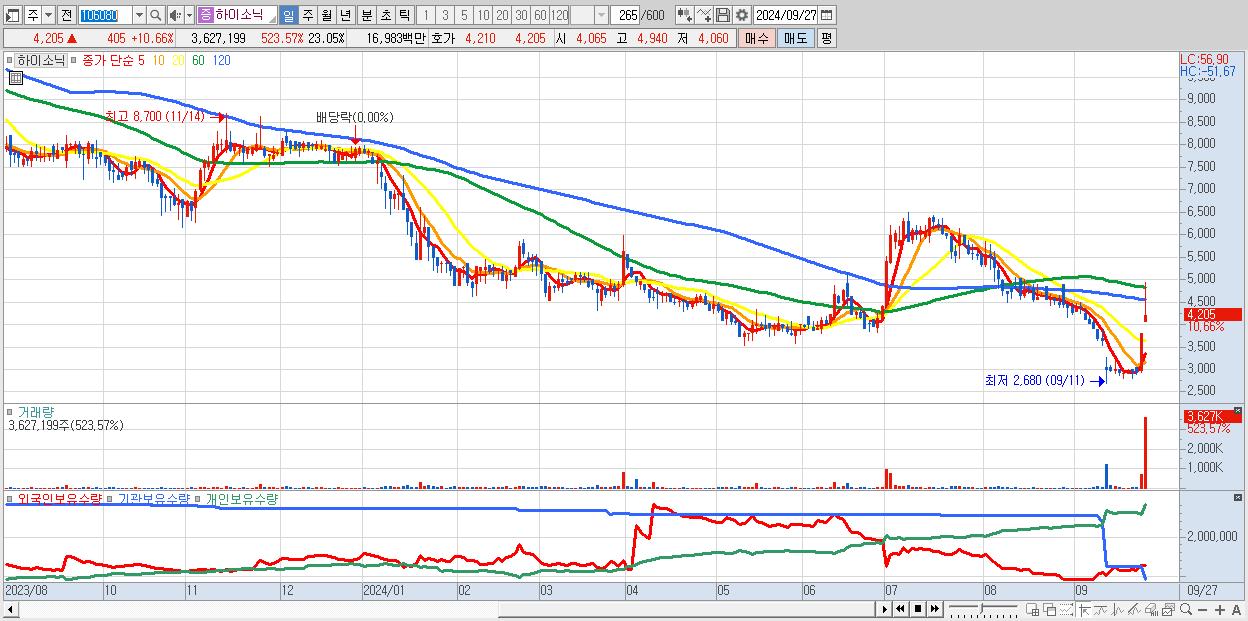Choose the 3 interval button
This screenshot has width=1248, height=621.
pyautogui.click(x=445, y=15)
